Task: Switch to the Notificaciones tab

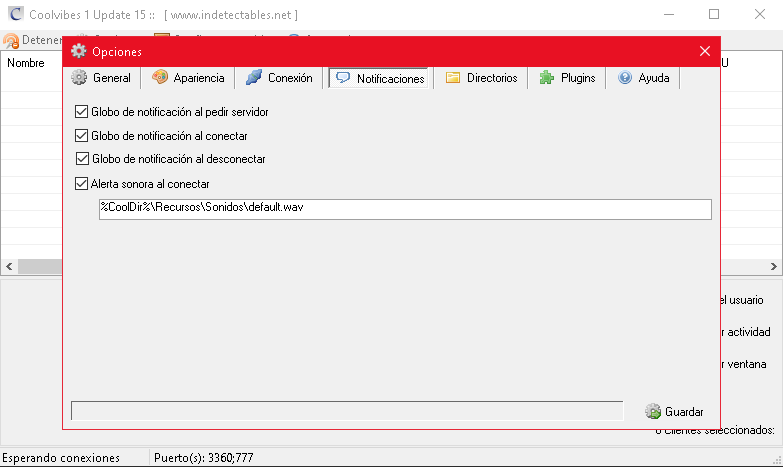Action: [380, 78]
